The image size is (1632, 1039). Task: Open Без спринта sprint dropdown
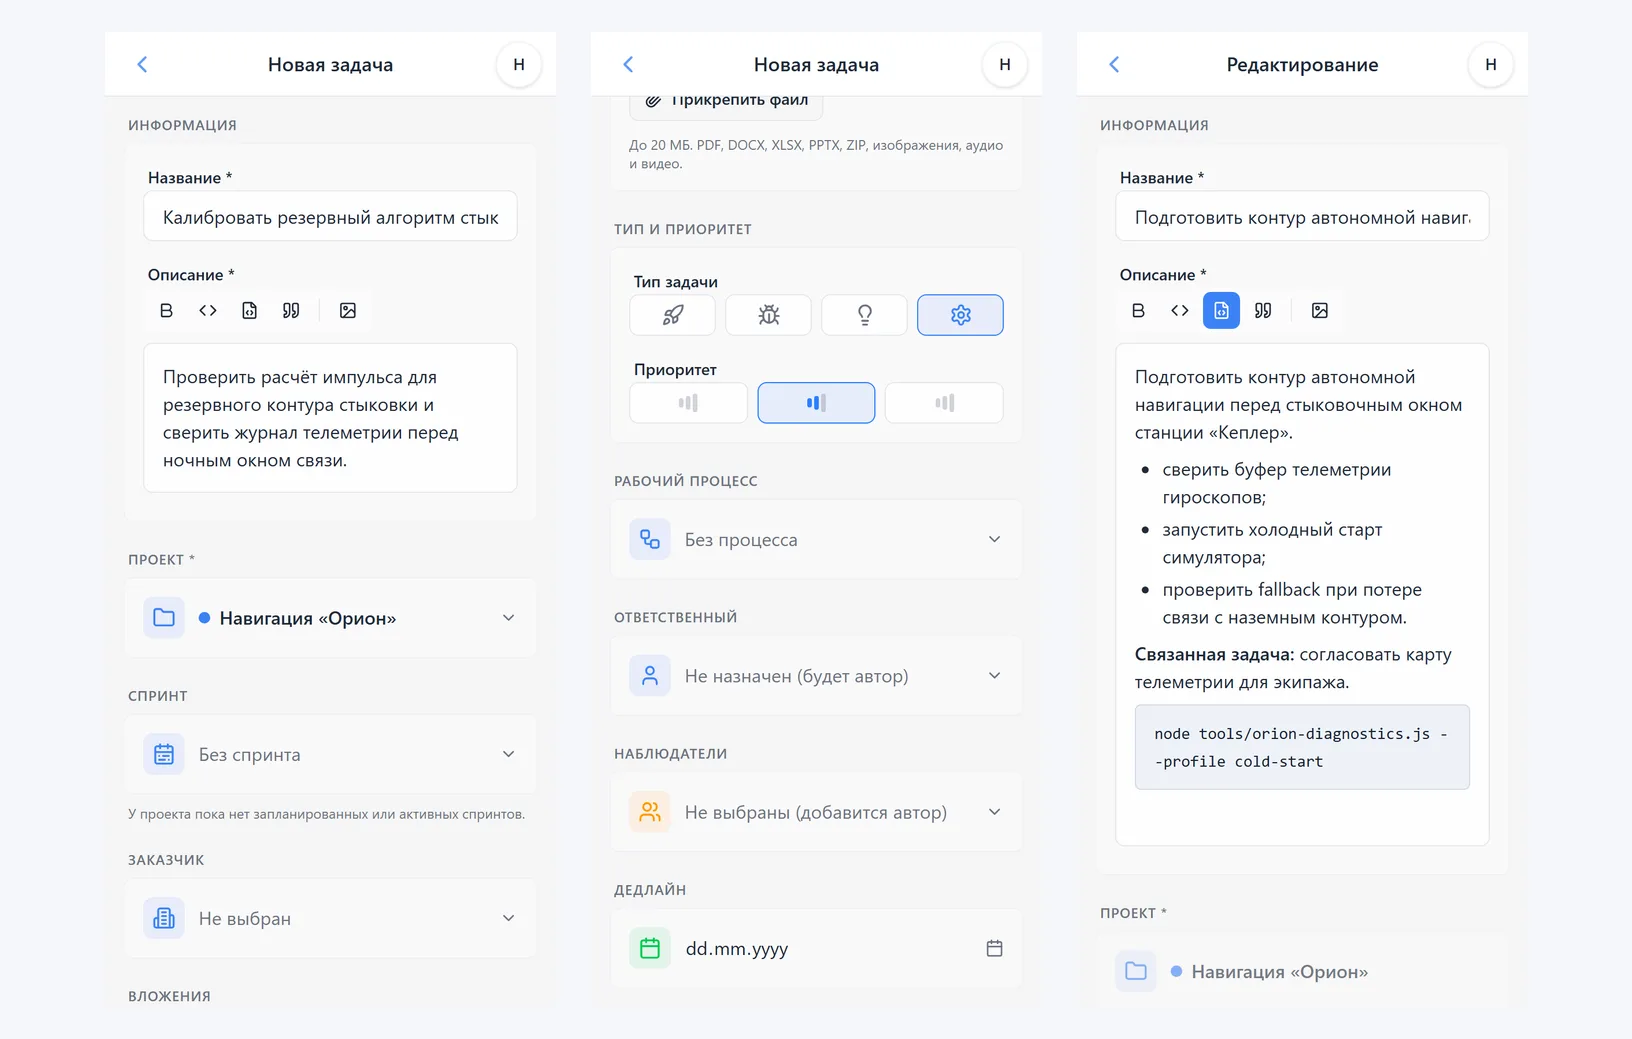[330, 754]
